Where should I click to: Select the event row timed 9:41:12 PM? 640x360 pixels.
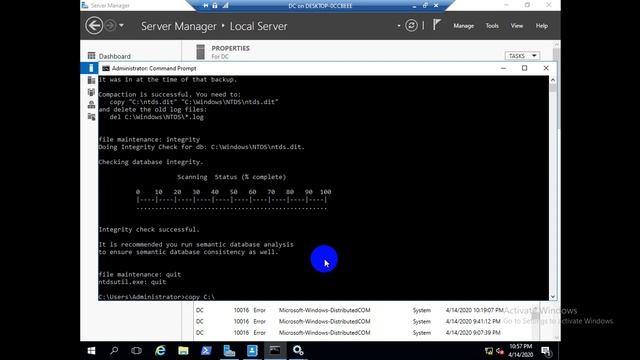pos(349,321)
